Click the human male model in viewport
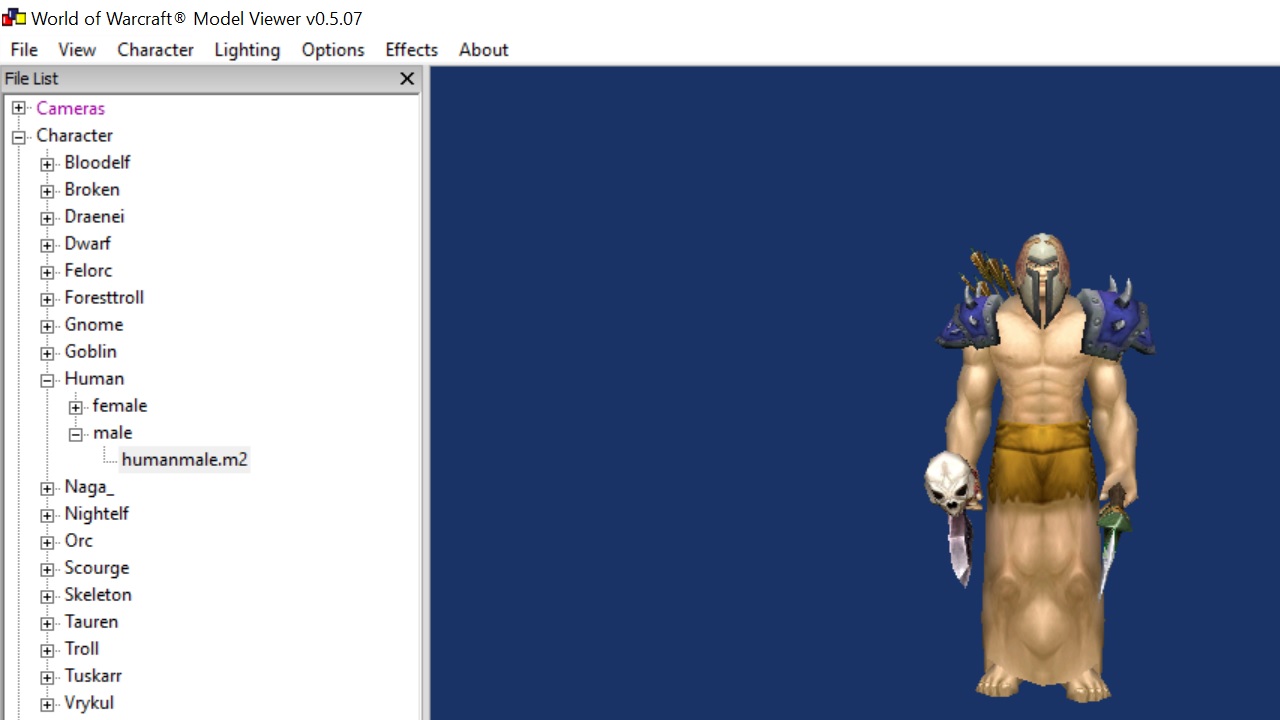 tap(1042, 467)
